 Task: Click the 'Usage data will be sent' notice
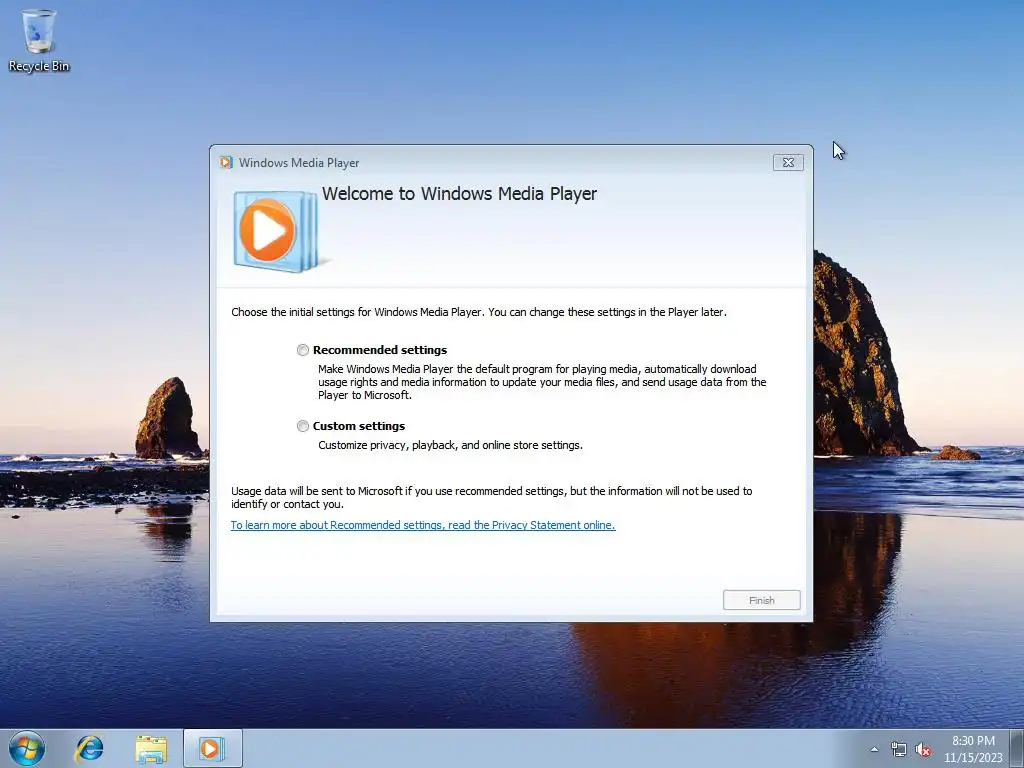tap(492, 498)
